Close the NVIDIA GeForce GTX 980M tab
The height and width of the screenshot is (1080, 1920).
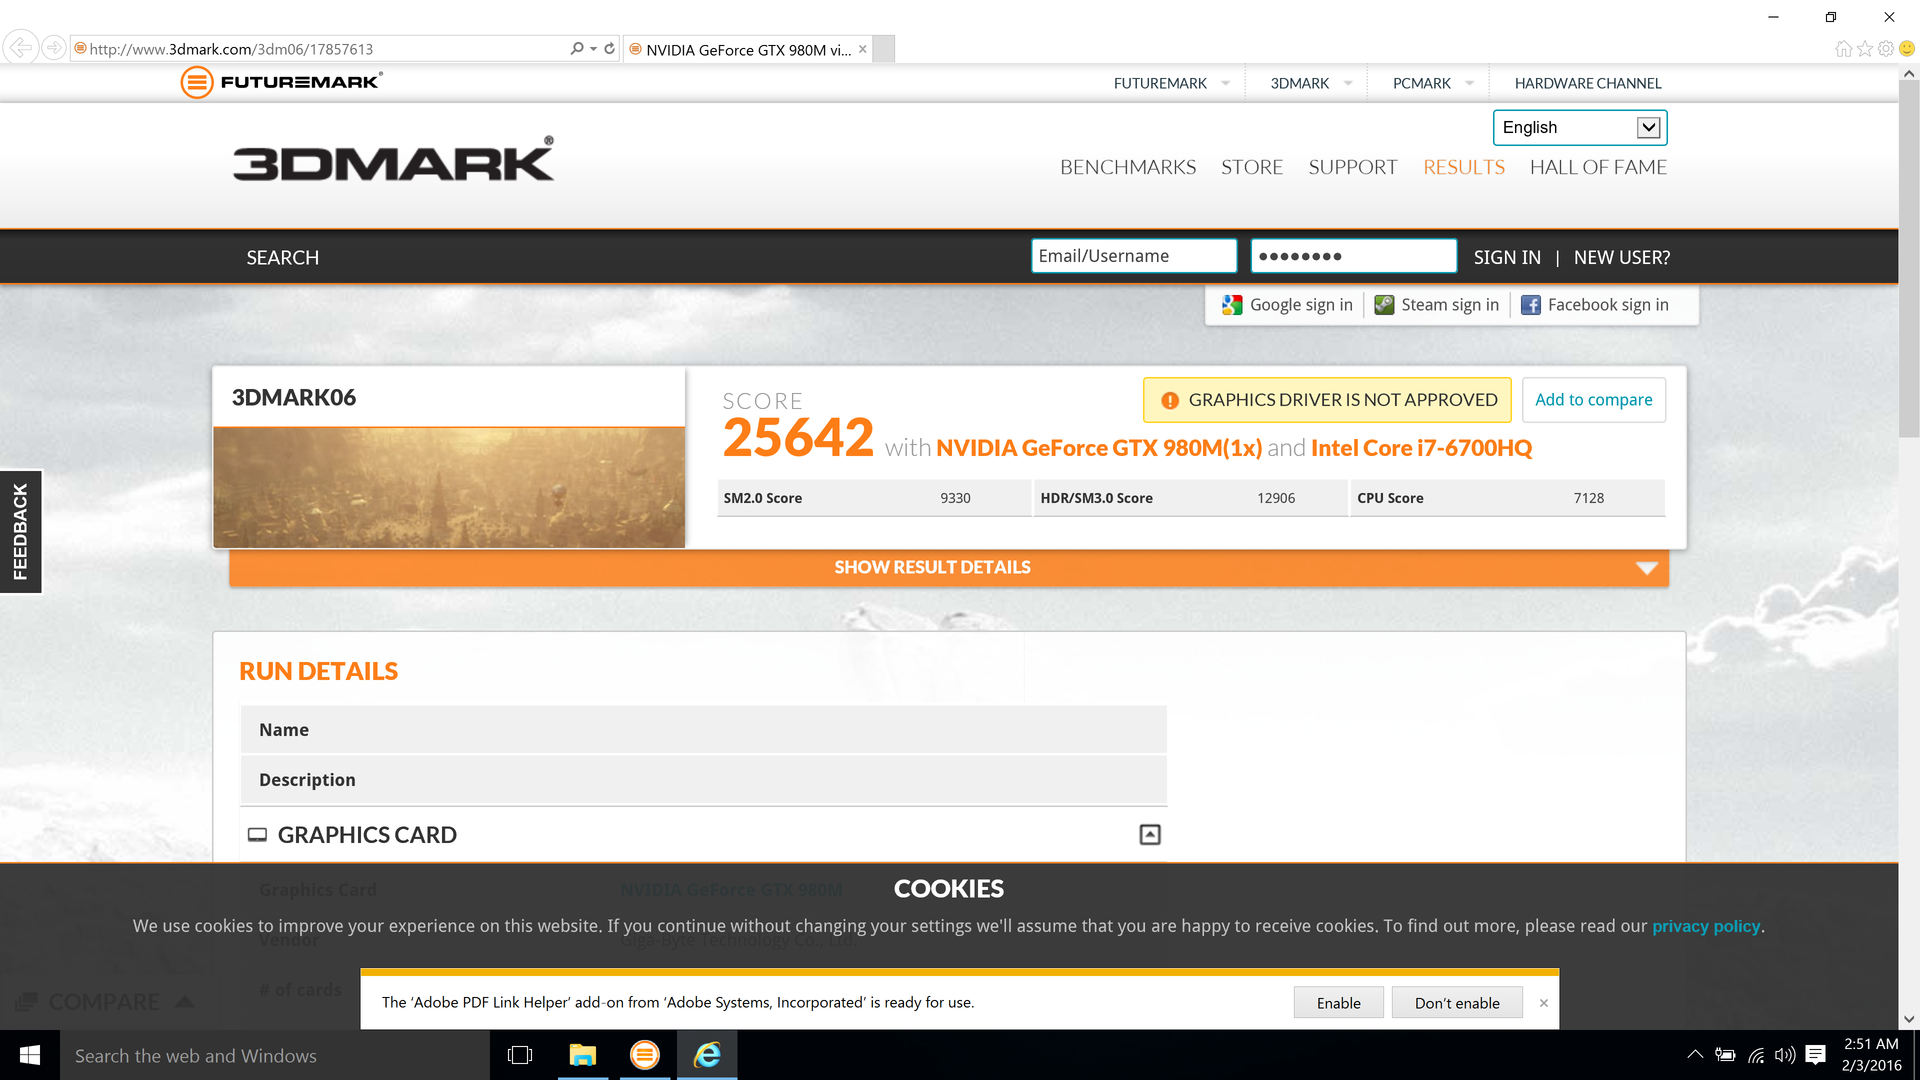pos(862,49)
